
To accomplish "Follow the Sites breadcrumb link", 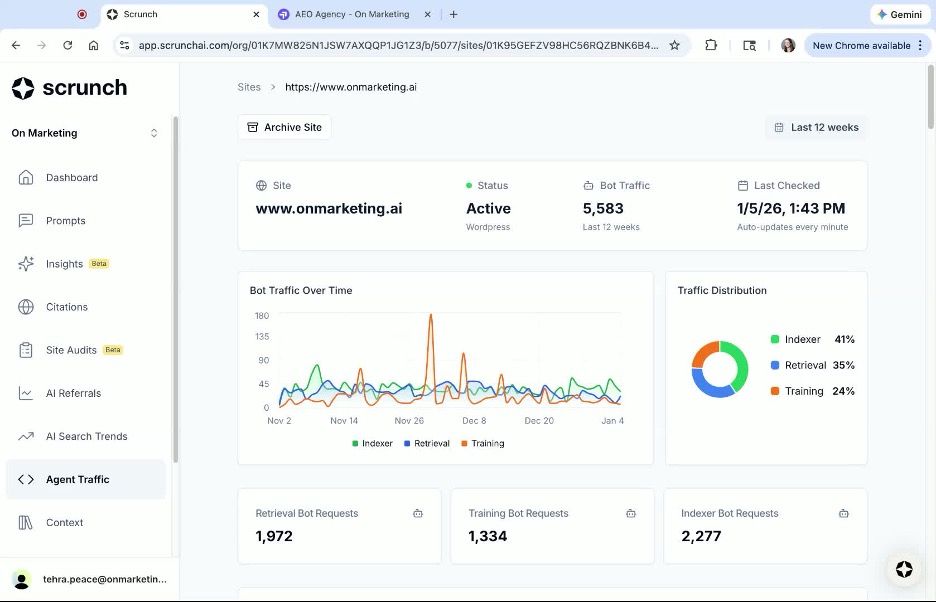I will click(249, 87).
